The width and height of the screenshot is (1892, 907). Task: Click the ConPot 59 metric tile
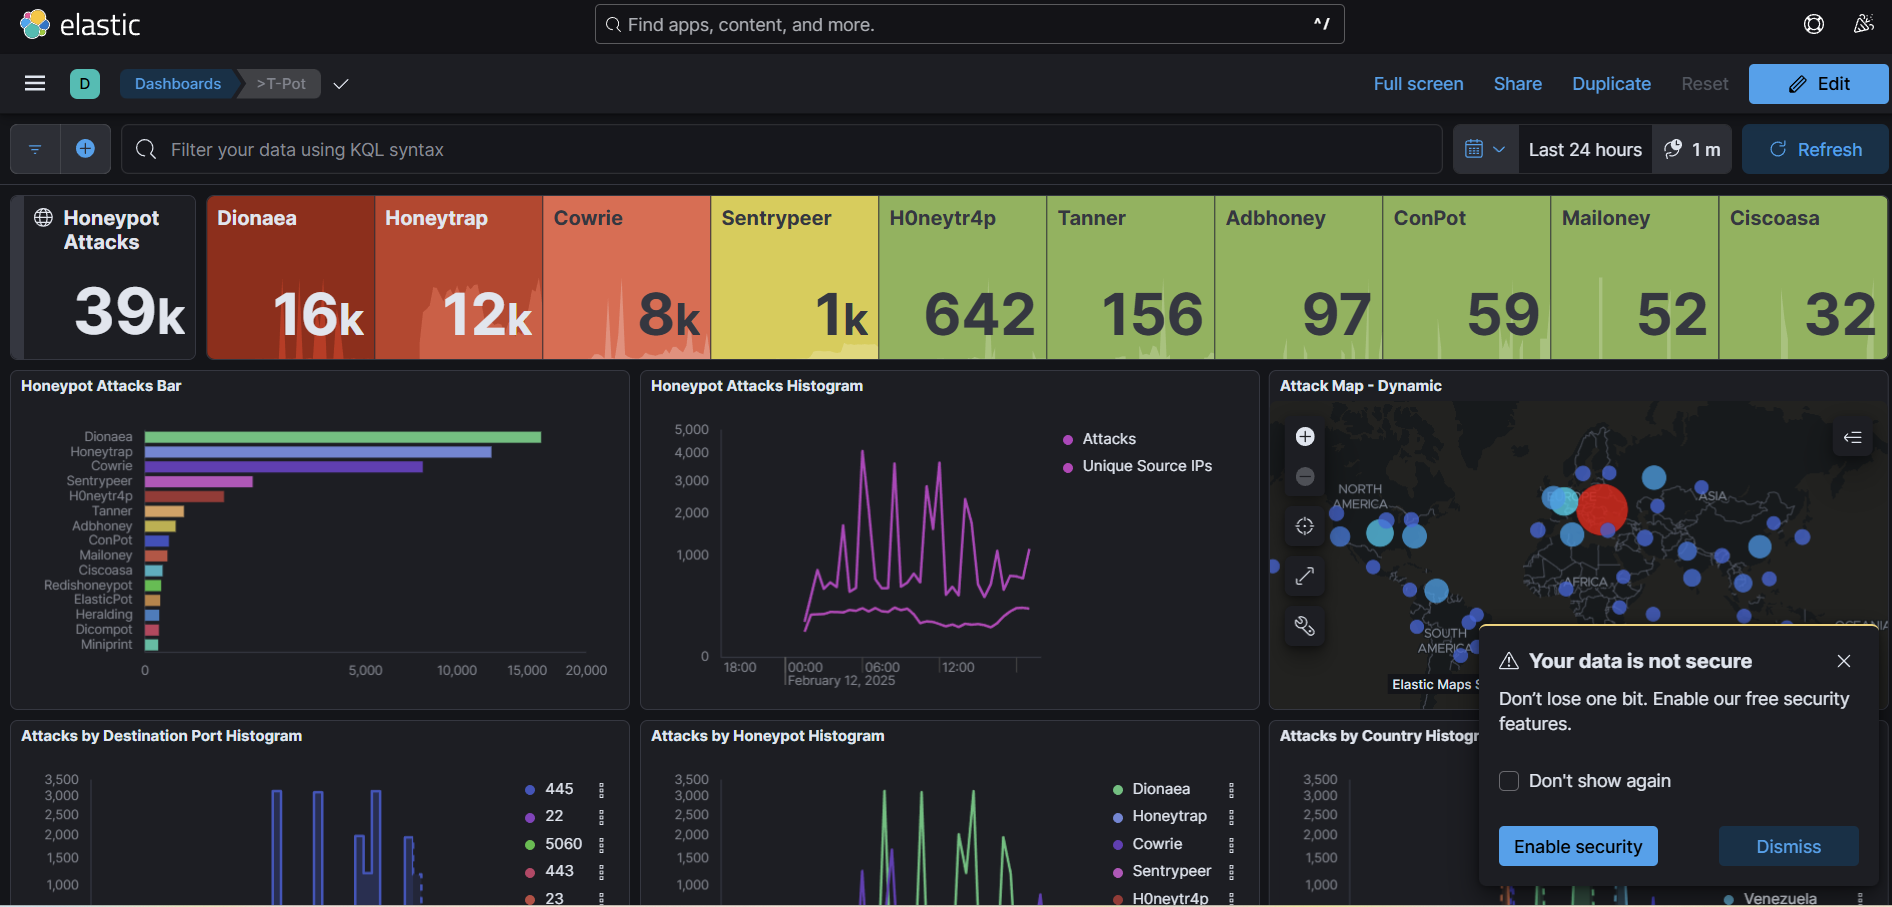[x=1467, y=277]
